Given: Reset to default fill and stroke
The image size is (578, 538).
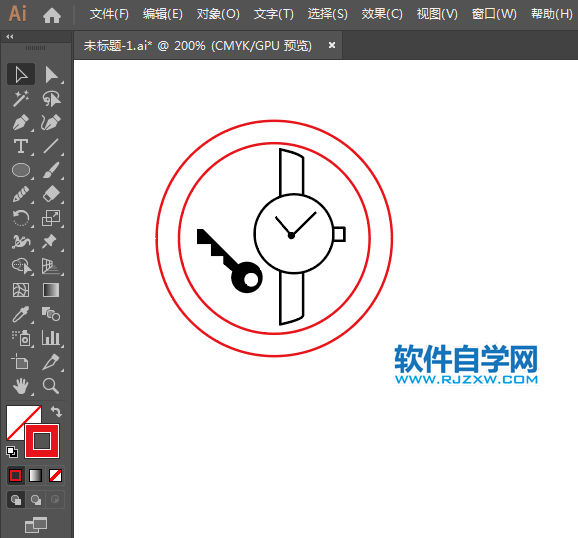Looking at the screenshot, I should click(x=12, y=452).
